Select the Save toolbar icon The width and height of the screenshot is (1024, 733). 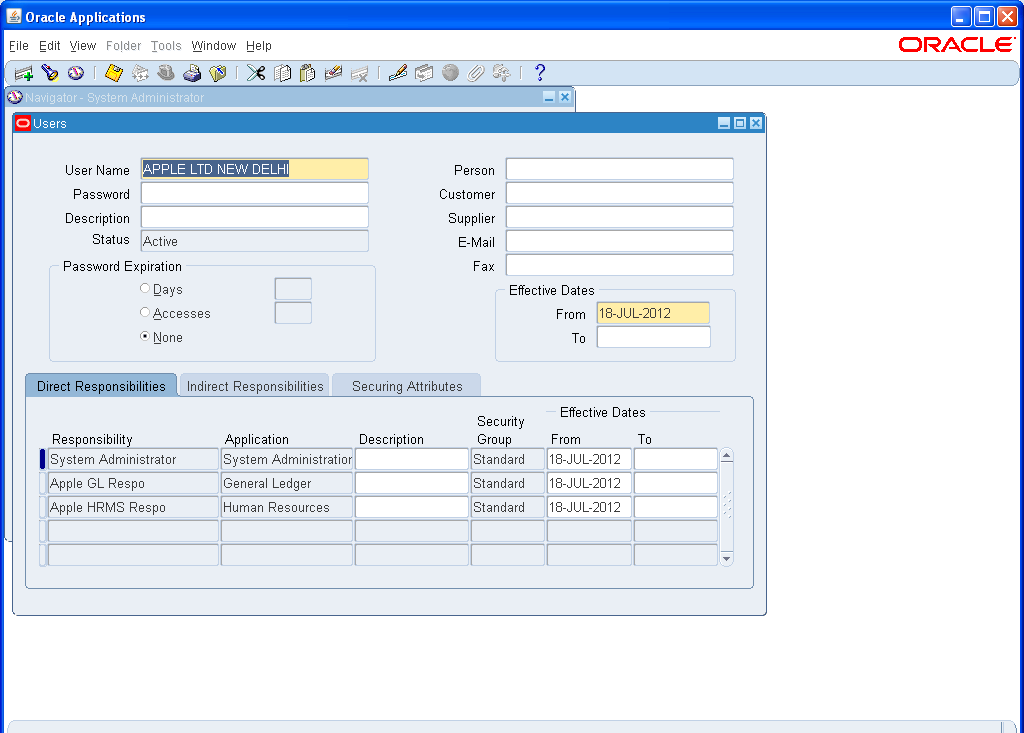coord(114,72)
